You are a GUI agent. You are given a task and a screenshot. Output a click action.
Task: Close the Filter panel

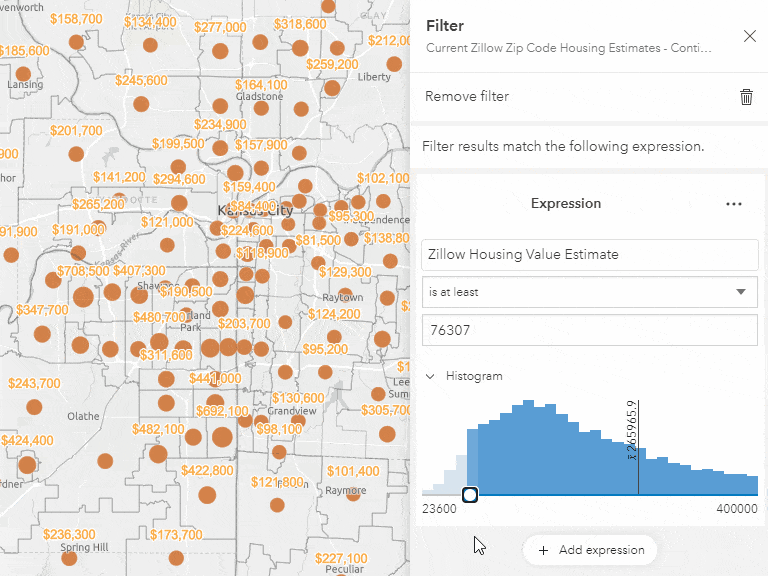750,37
